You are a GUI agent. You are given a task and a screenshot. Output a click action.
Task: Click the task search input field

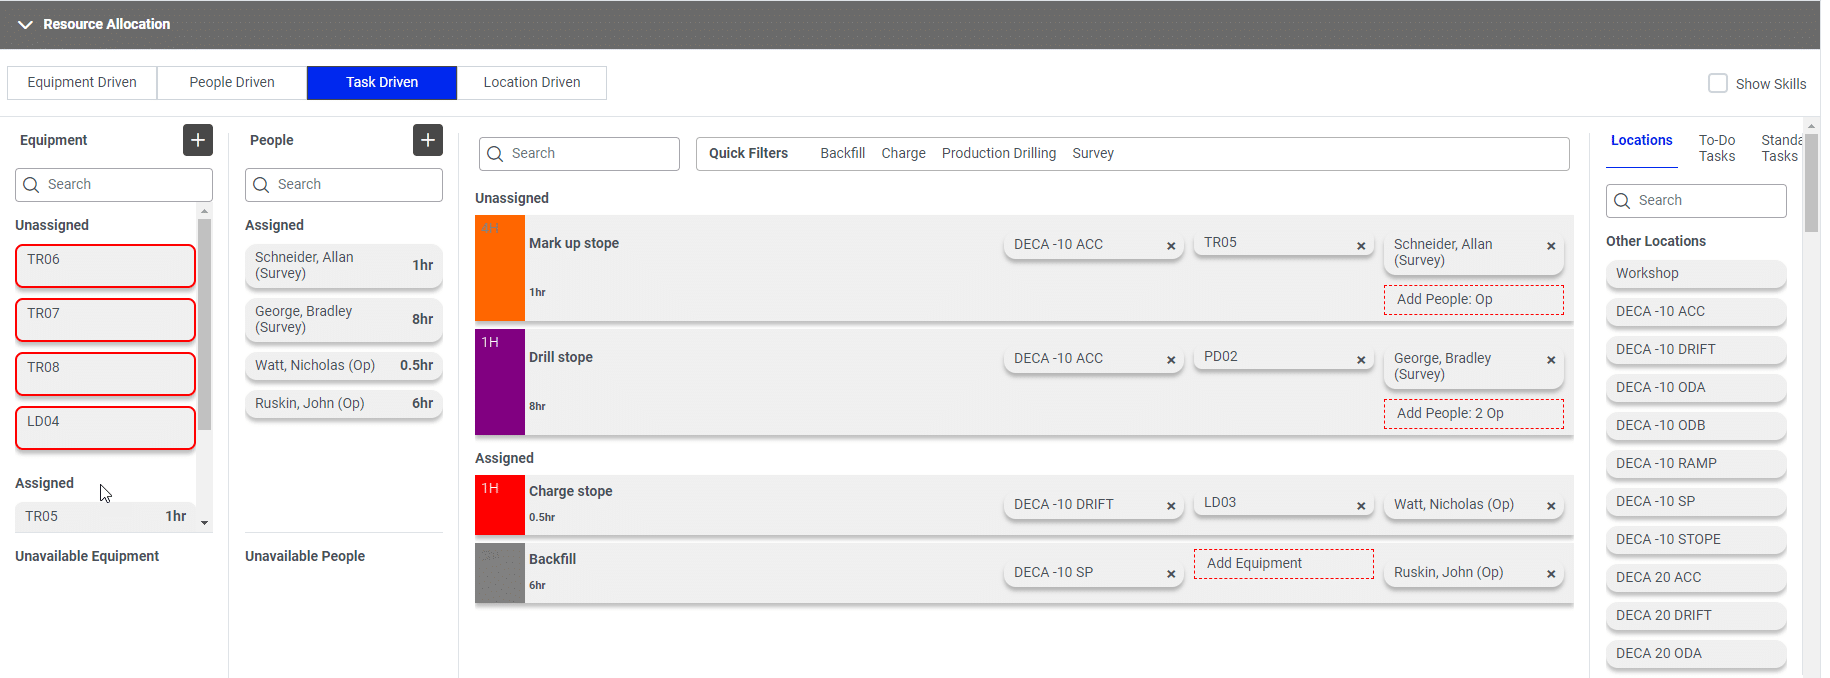click(x=590, y=153)
